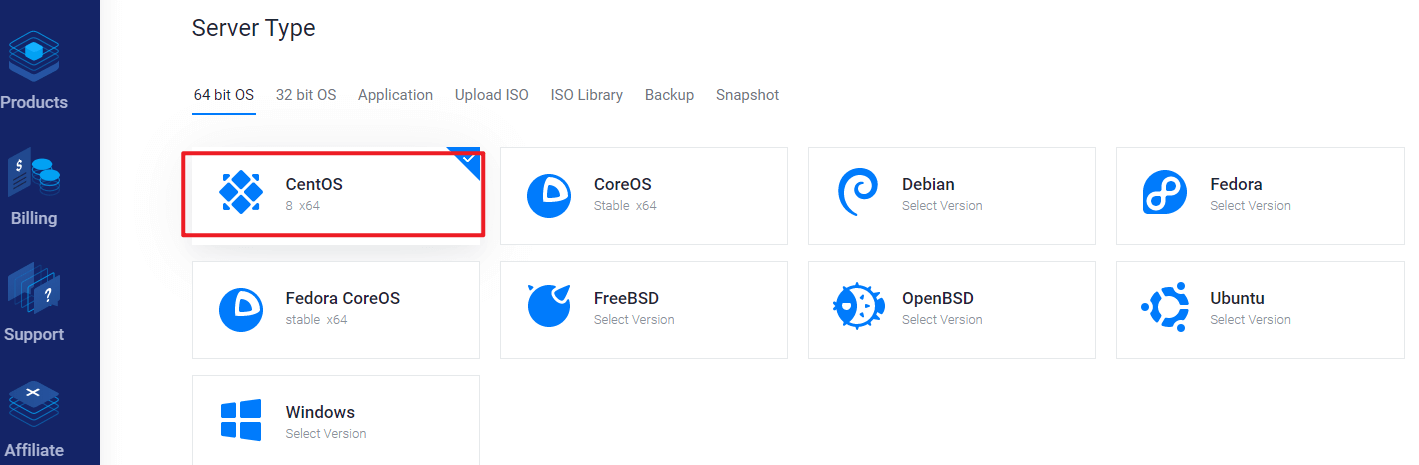
Task: Expand FreeBSD Select Version option
Action: 634,320
